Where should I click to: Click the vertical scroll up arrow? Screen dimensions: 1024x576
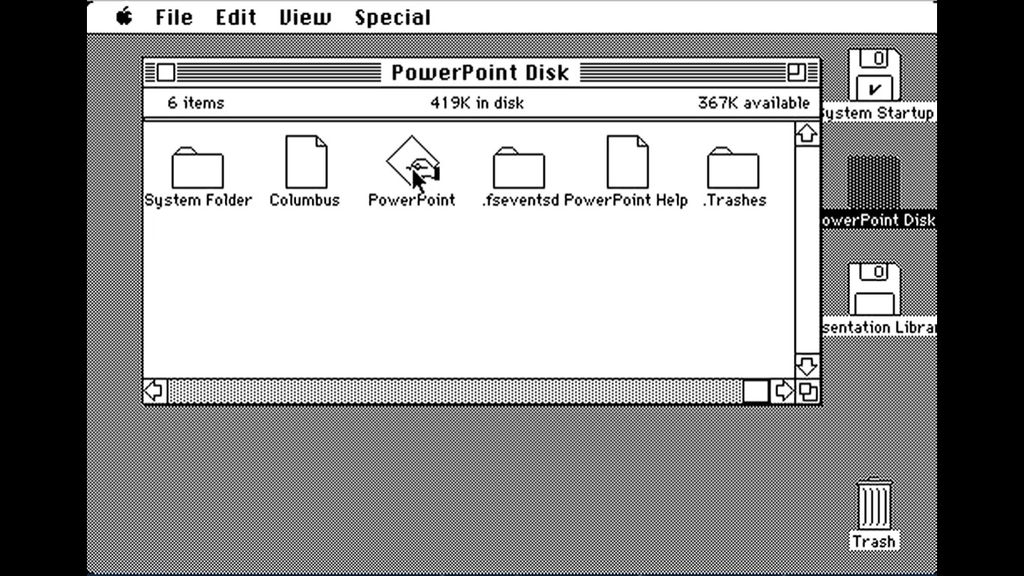click(x=807, y=134)
